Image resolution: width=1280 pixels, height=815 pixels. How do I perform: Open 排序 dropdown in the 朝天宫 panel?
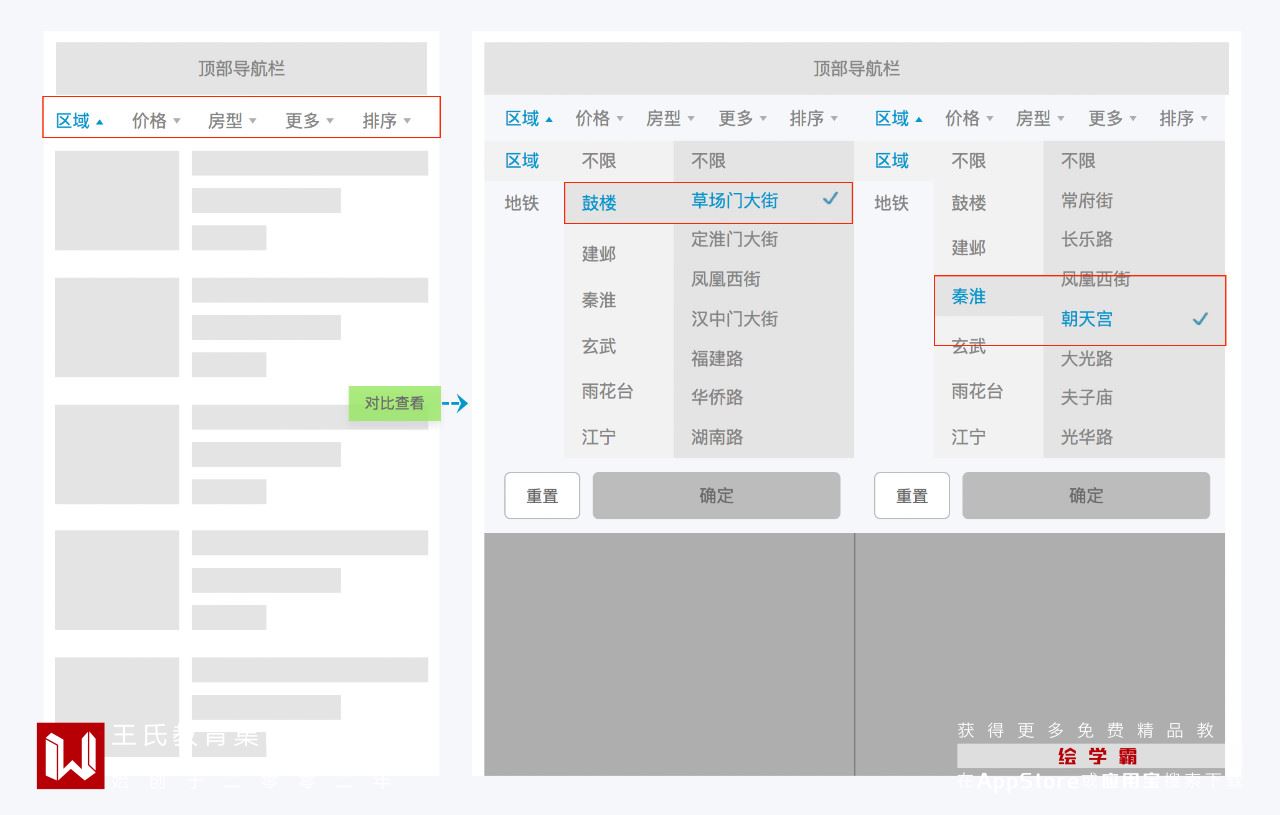(x=1183, y=119)
